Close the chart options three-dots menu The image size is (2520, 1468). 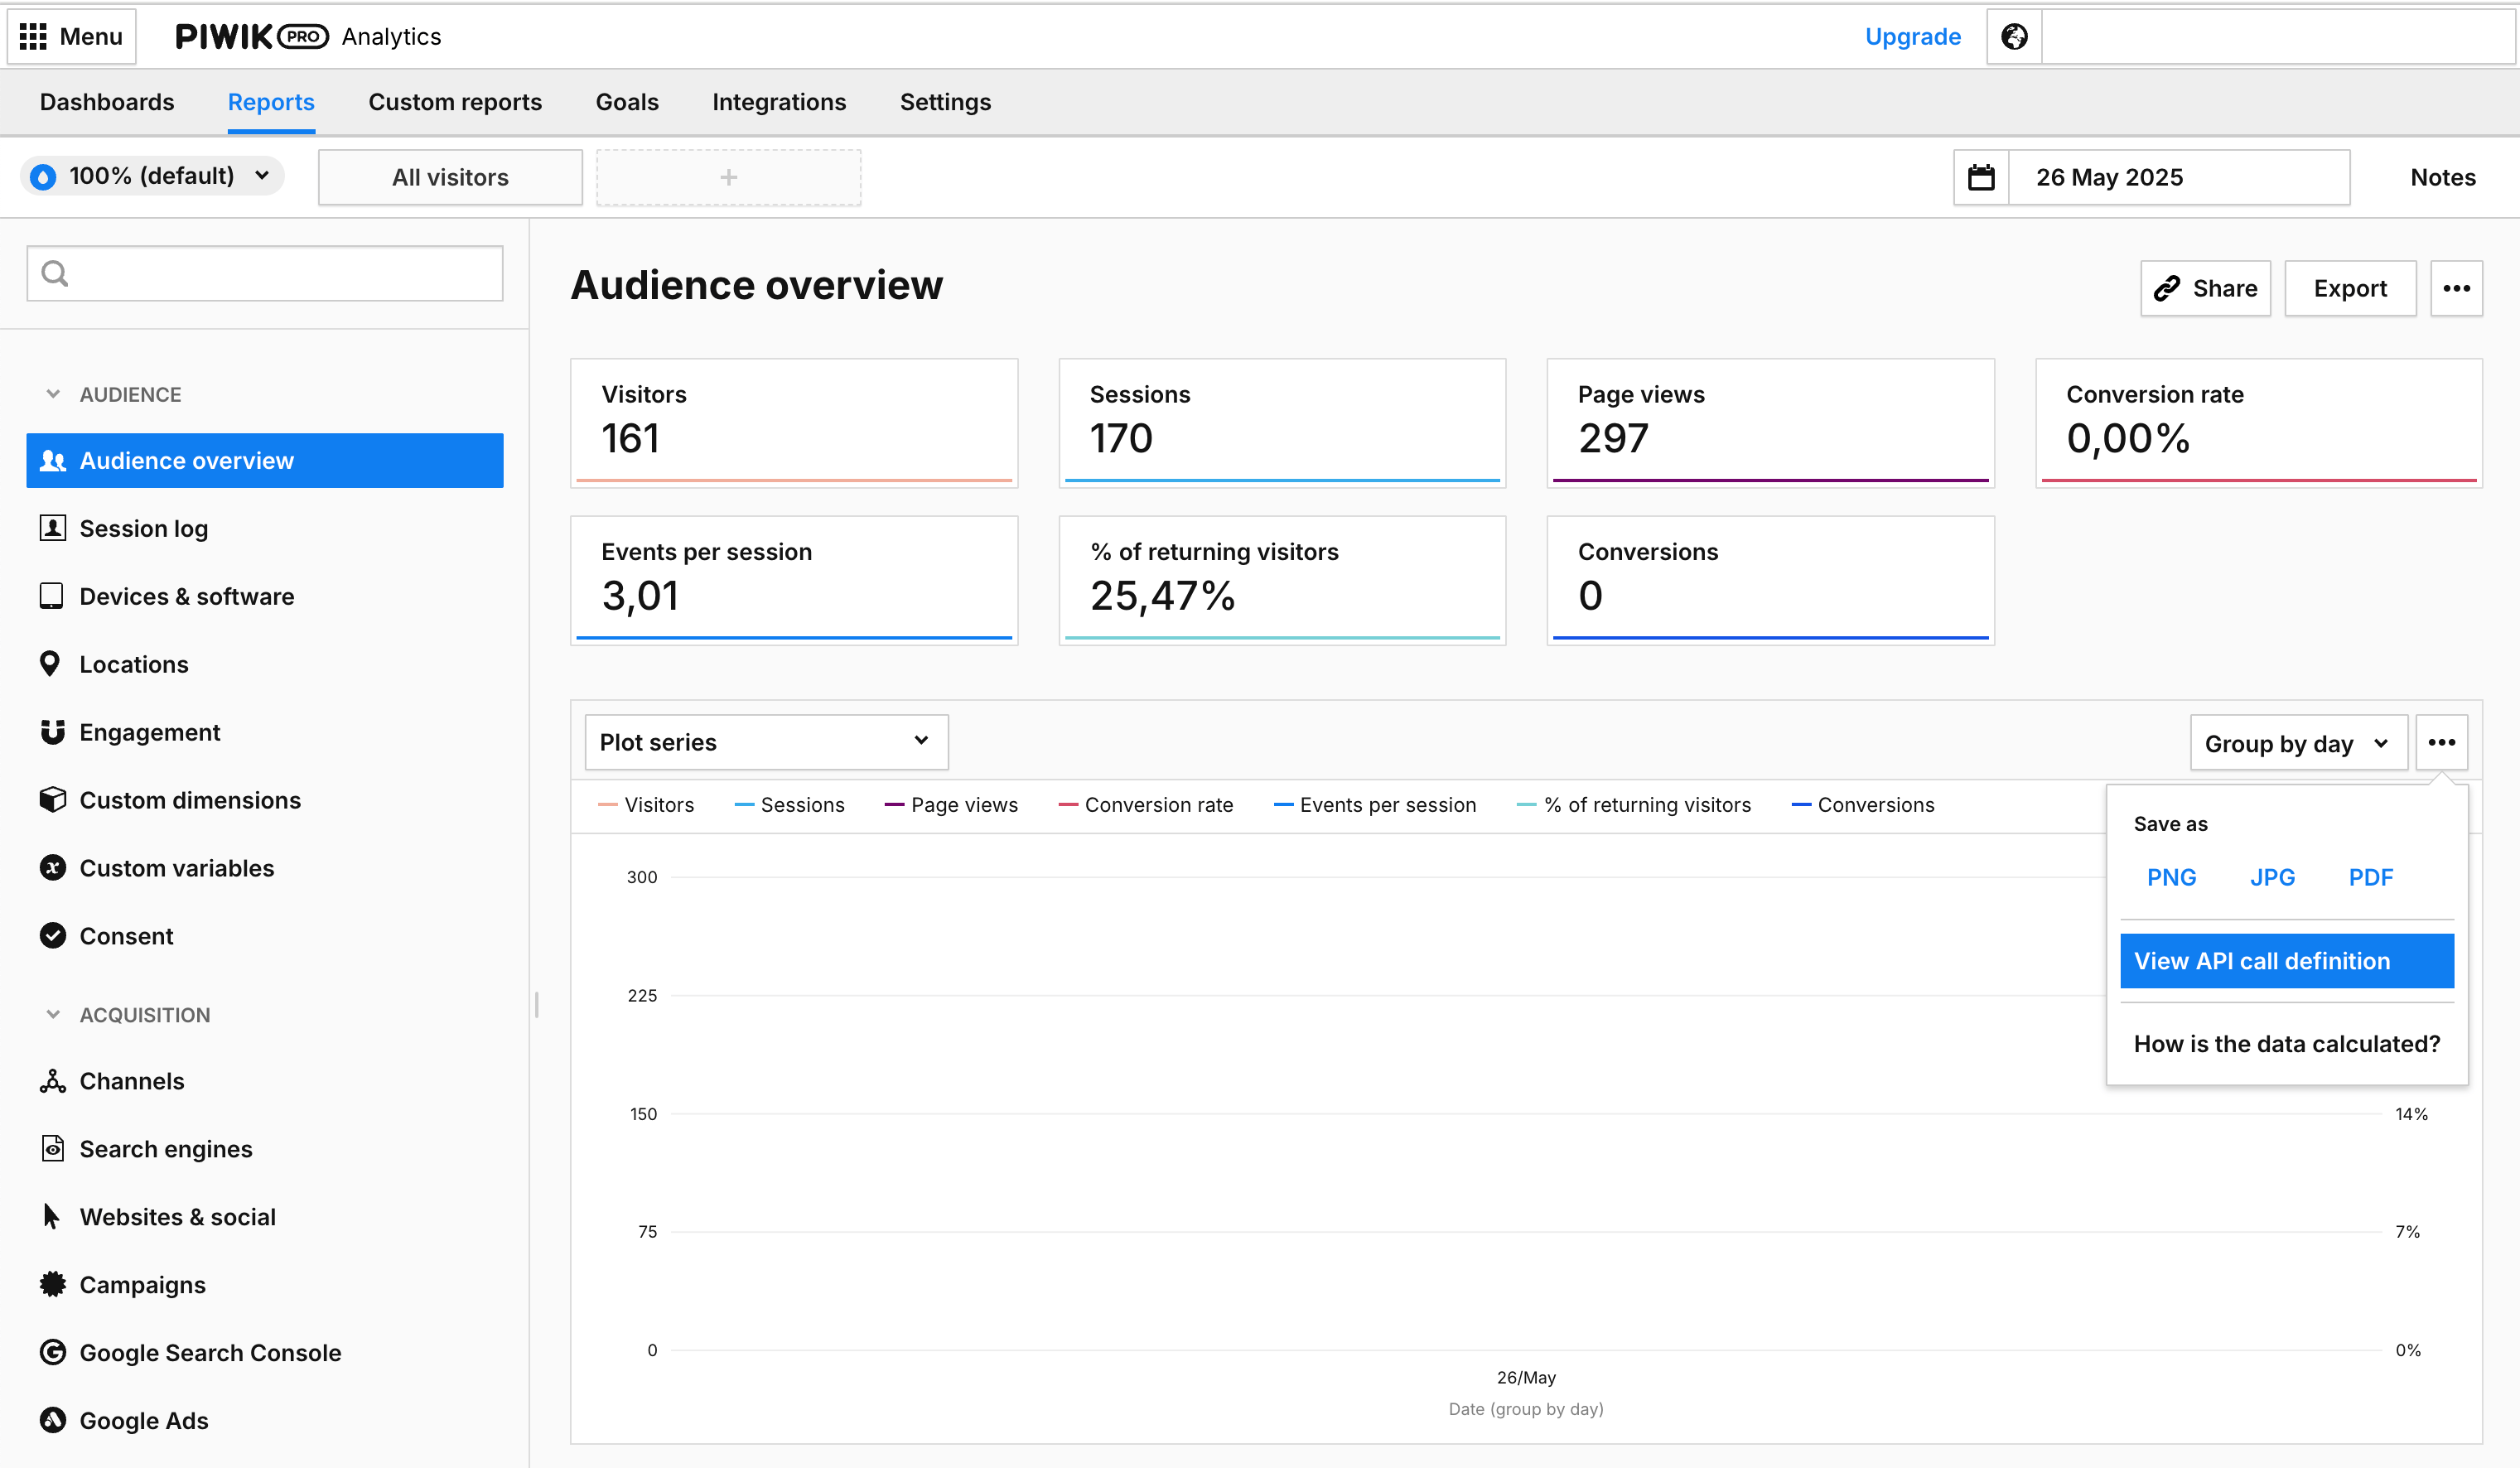click(2441, 743)
